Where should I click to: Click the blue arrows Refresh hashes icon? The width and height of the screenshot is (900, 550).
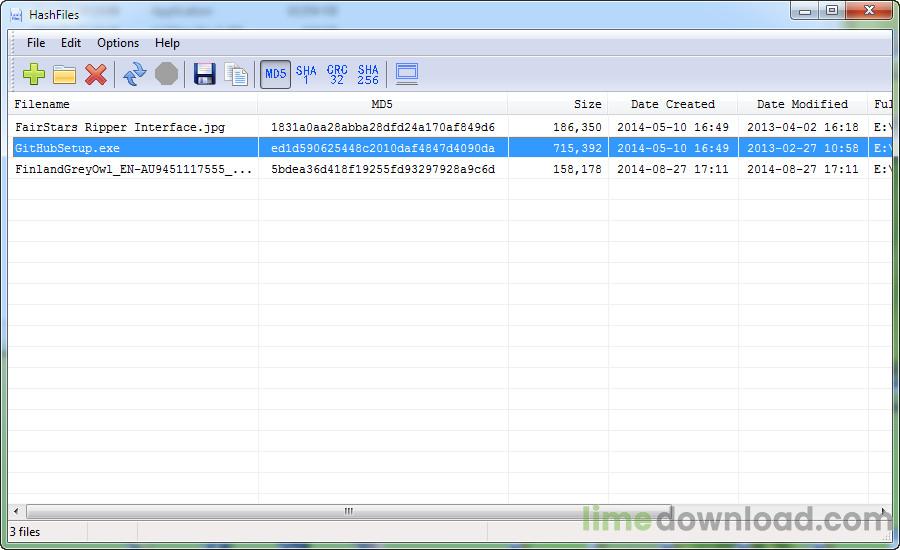pos(135,75)
